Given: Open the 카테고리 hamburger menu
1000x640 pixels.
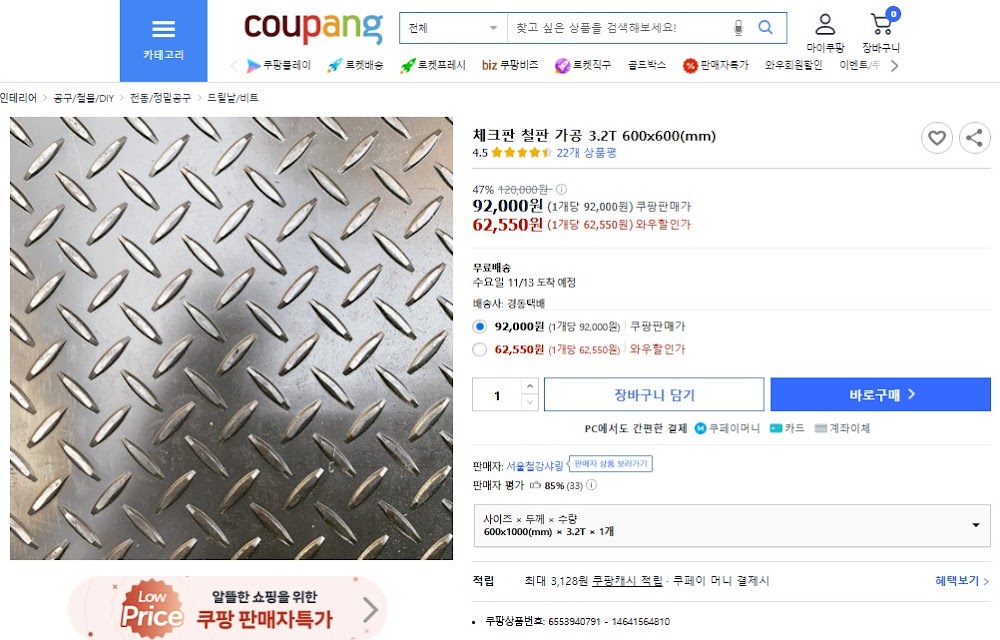Looking at the screenshot, I should point(163,40).
